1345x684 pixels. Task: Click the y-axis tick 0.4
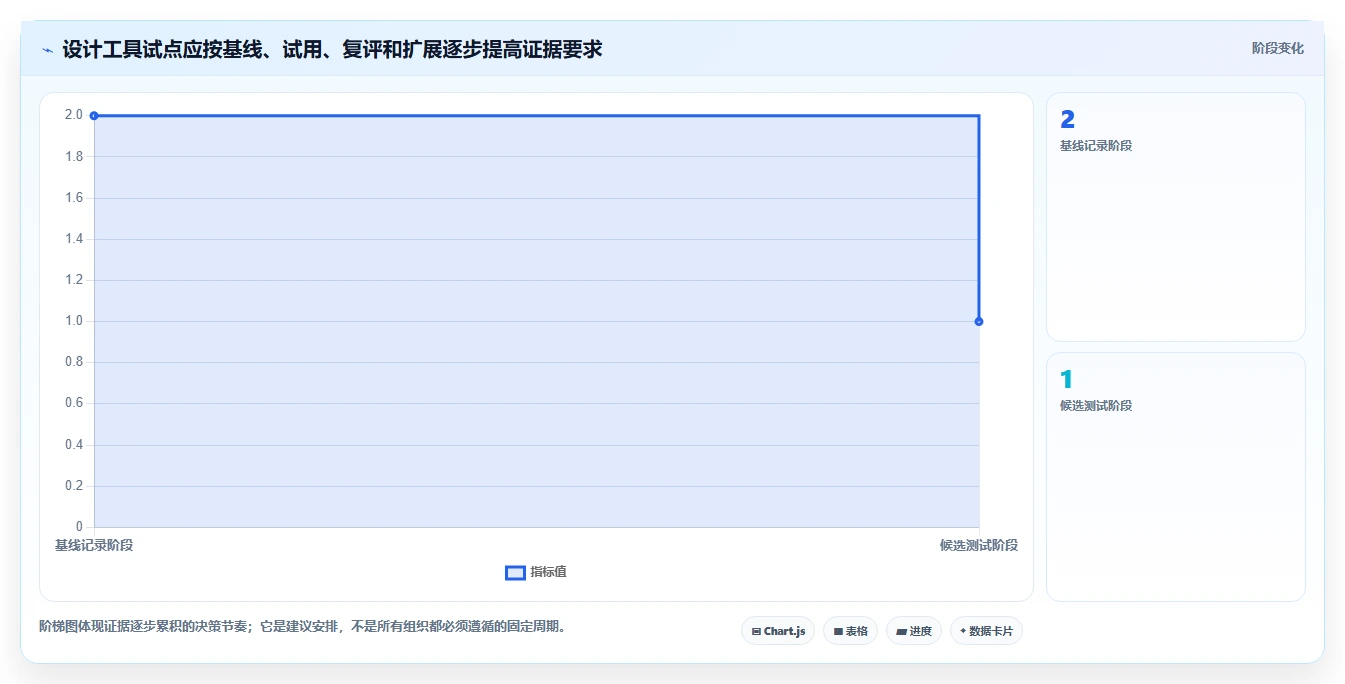pyautogui.click(x=74, y=445)
